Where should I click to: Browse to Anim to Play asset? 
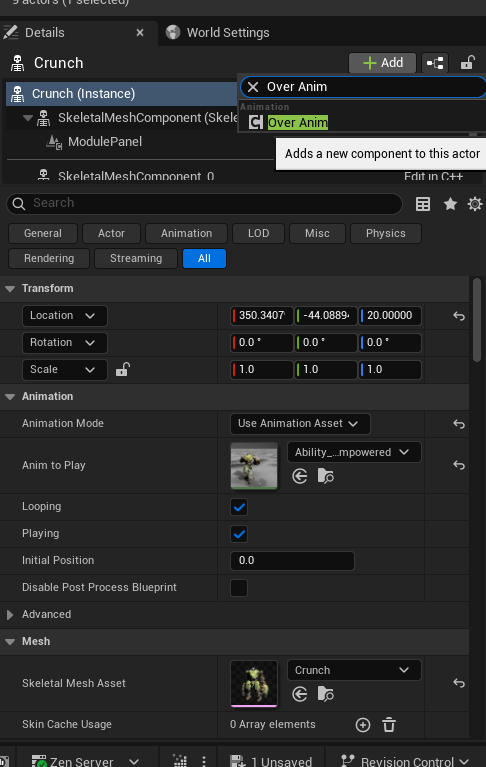(x=326, y=476)
